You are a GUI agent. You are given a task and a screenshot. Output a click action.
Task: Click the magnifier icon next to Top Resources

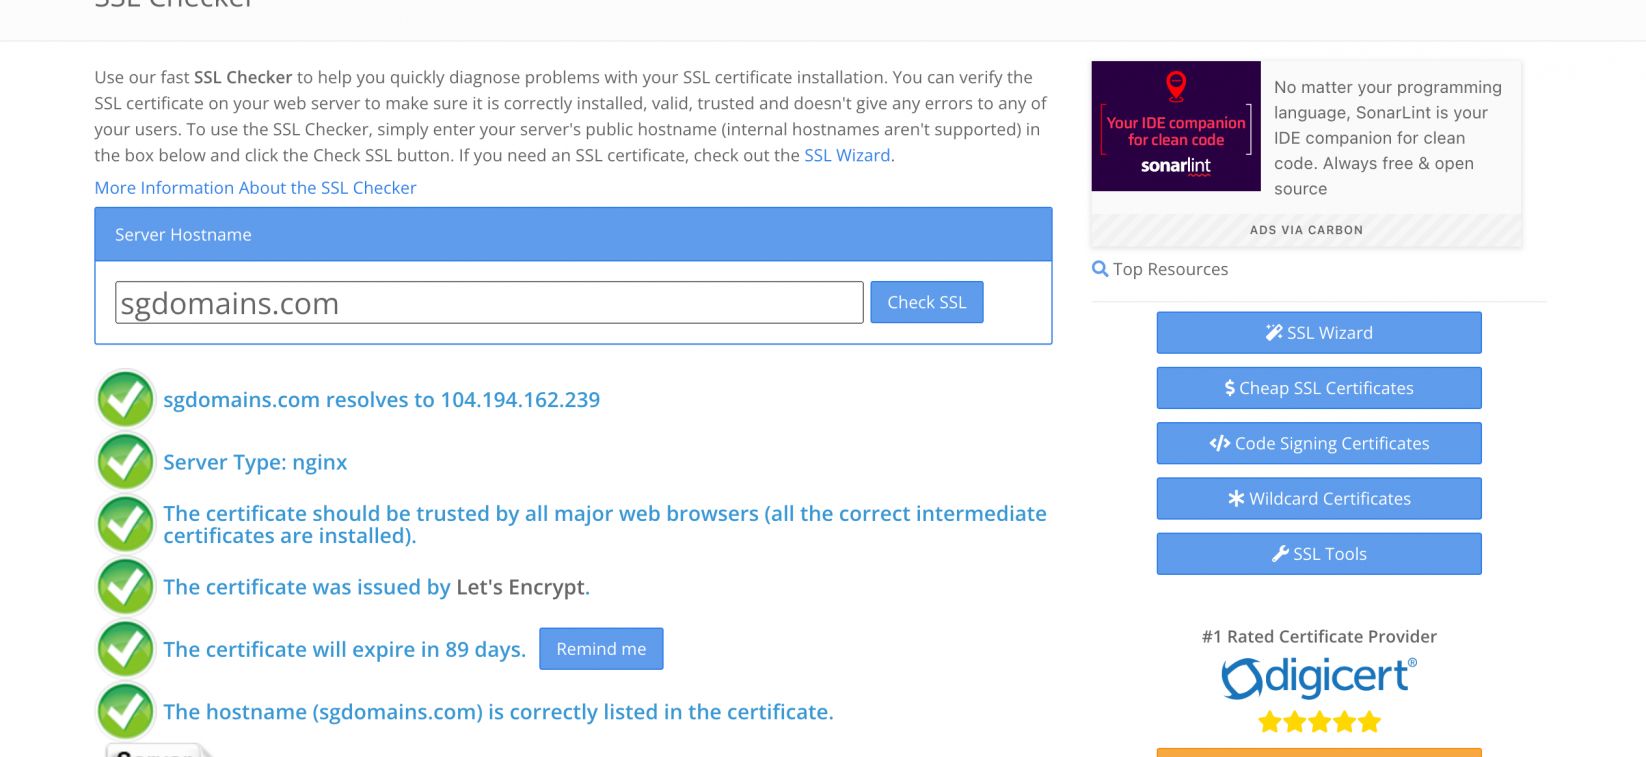click(1100, 269)
